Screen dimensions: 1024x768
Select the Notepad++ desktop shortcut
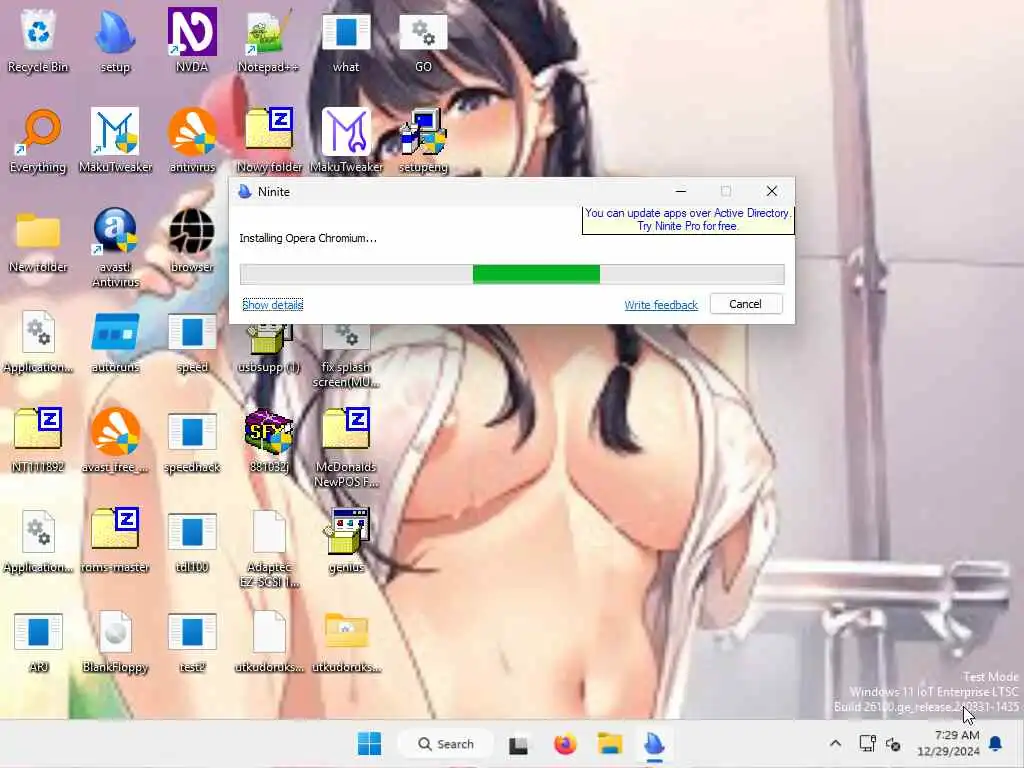point(268,40)
